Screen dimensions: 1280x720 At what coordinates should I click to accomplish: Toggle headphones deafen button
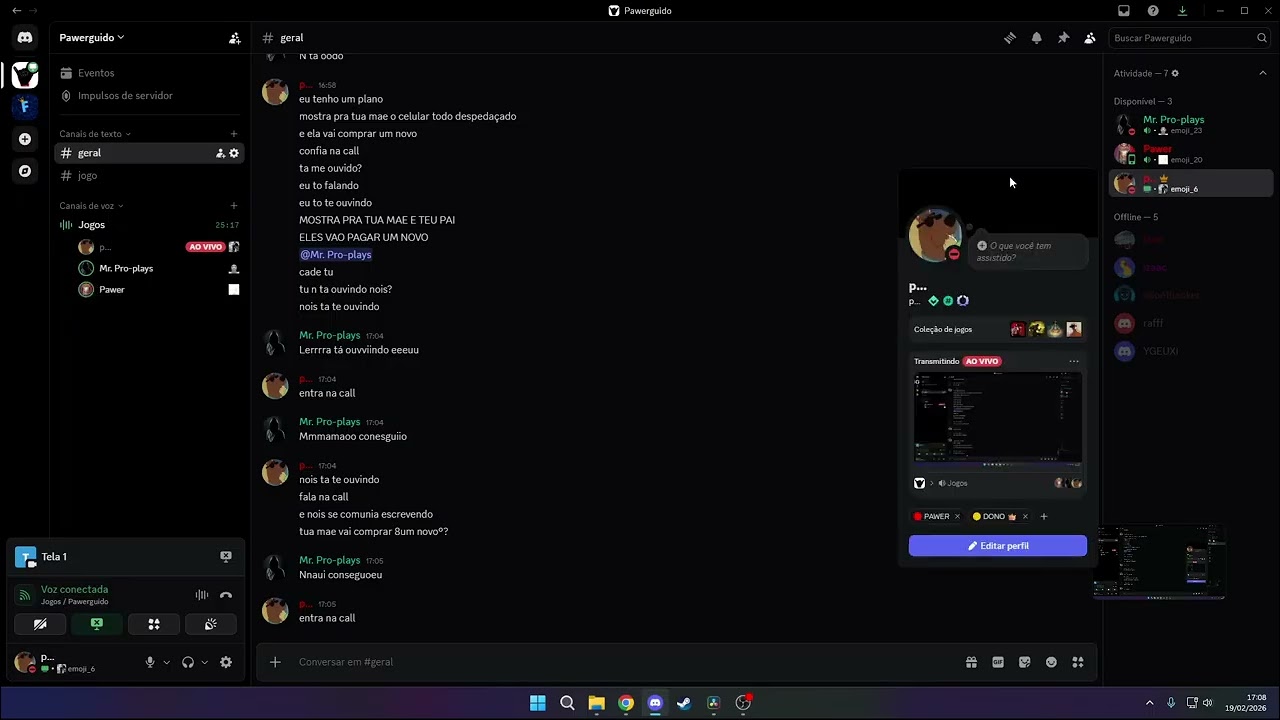(188, 662)
